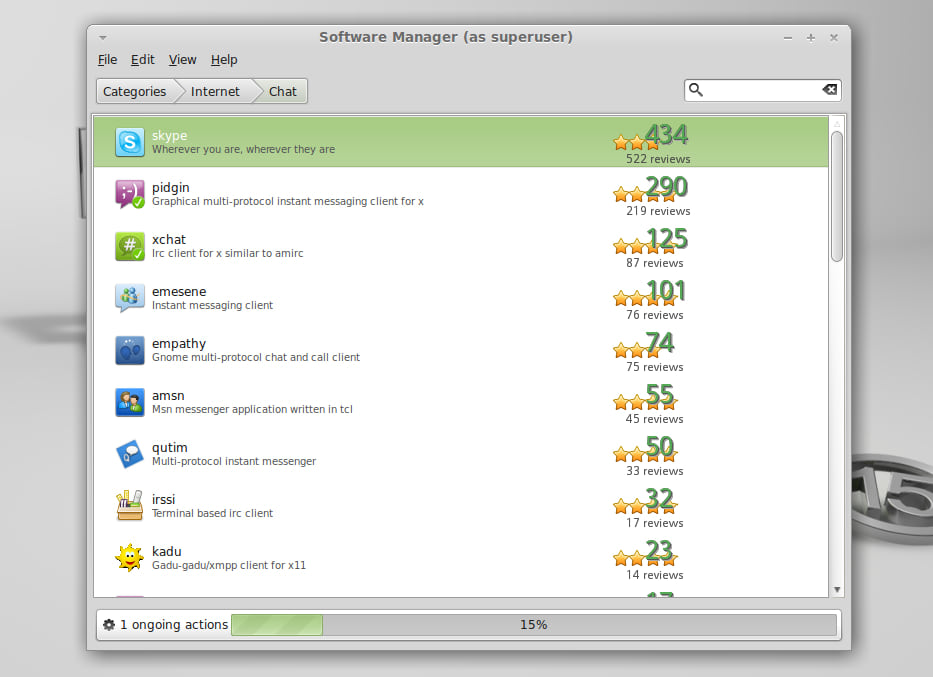Select the amsn package name

click(168, 395)
